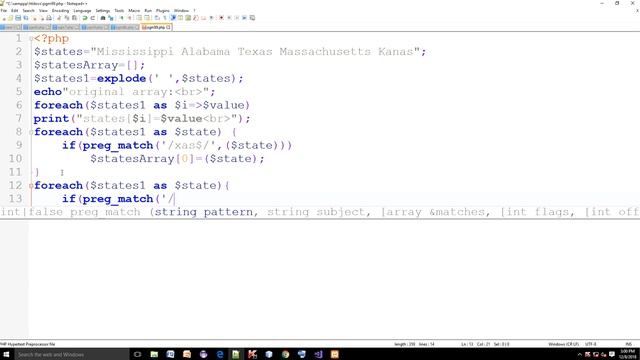Undo the last edit via toolbar
The height and width of the screenshot is (360, 640).
point(85,18)
